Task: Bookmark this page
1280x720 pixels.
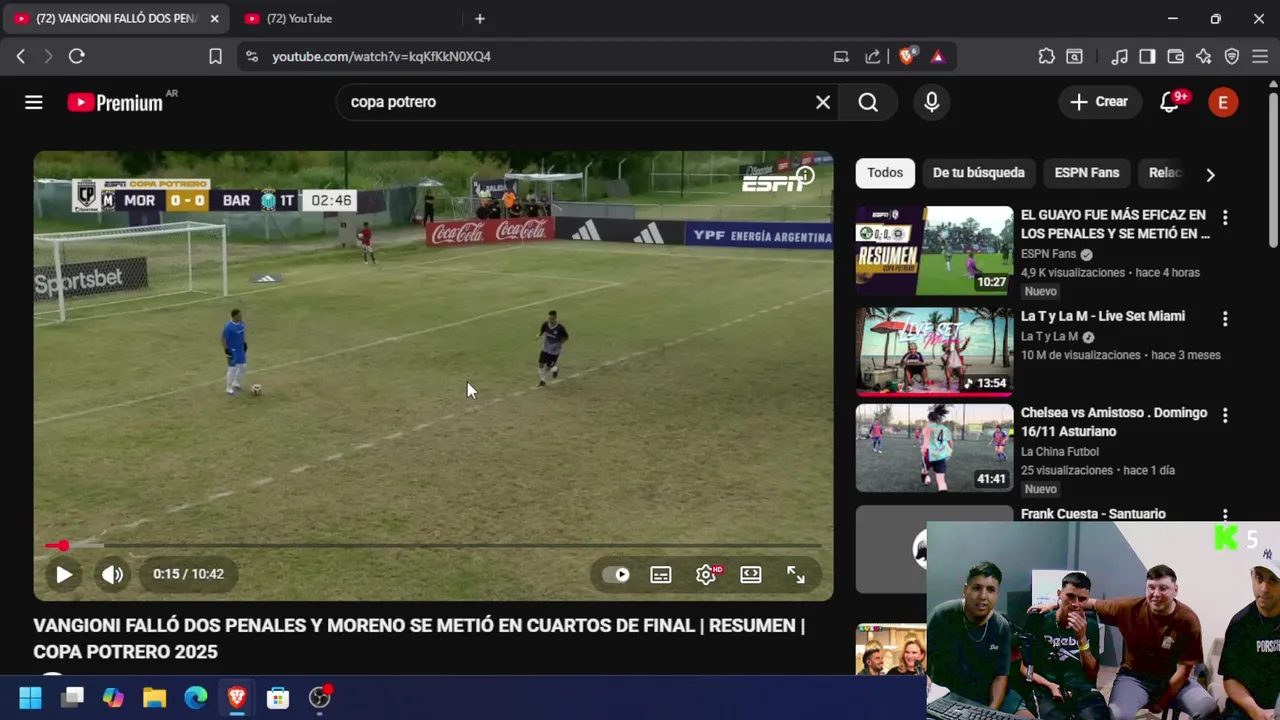Action: point(215,57)
